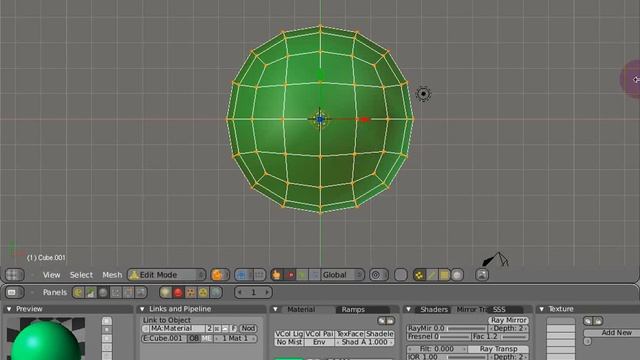
Task: Toggle the ME link button
Action: tap(207, 338)
